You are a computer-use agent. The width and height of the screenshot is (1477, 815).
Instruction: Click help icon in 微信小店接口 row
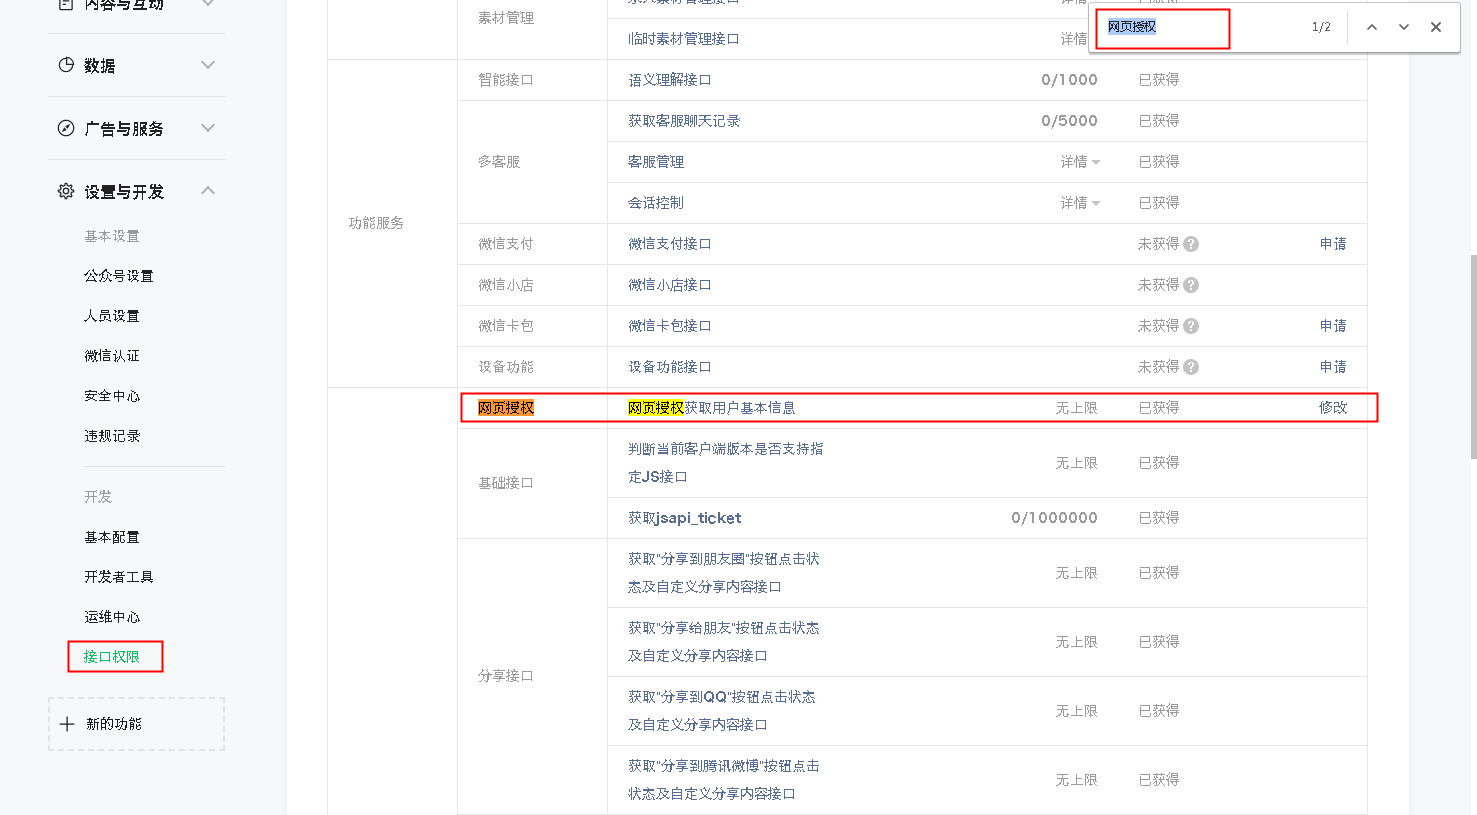[x=1191, y=285]
